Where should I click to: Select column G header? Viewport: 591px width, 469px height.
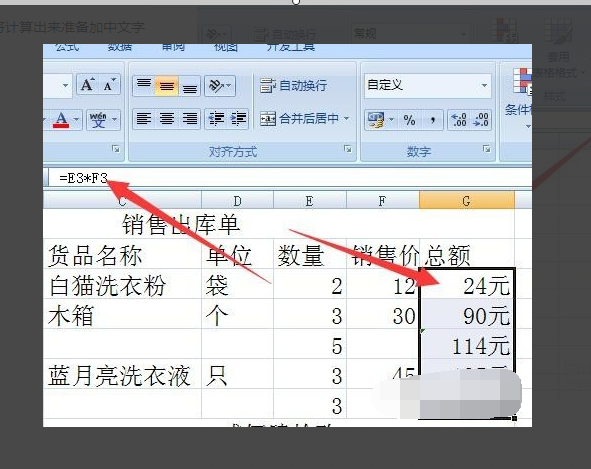click(x=467, y=200)
